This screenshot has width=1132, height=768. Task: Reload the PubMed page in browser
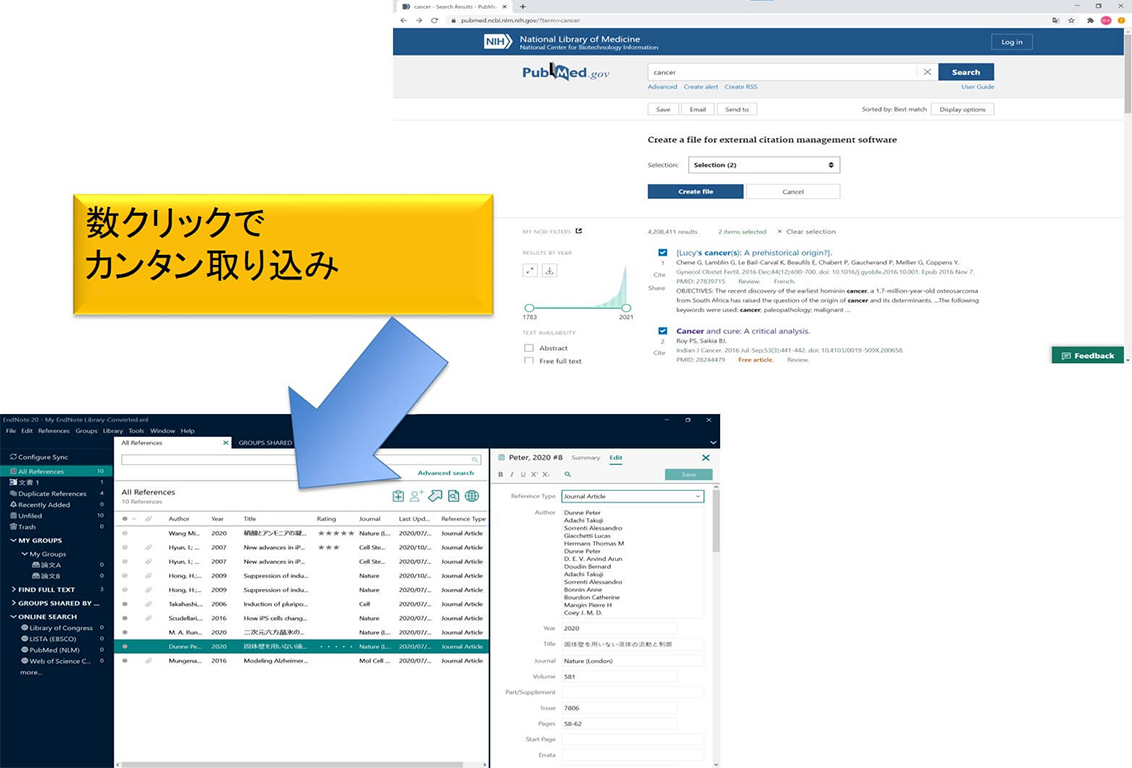[435, 20]
